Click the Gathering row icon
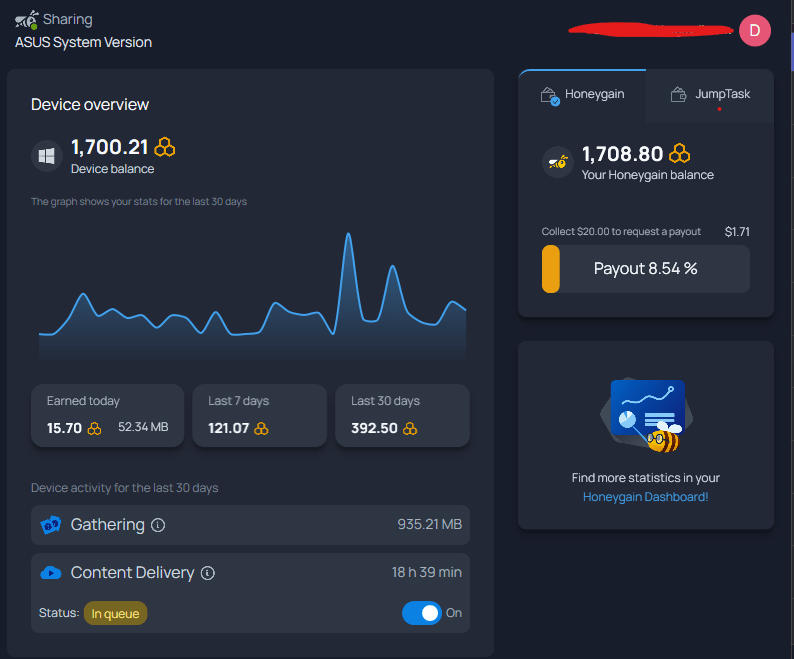This screenshot has width=794, height=659. pyautogui.click(x=51, y=525)
